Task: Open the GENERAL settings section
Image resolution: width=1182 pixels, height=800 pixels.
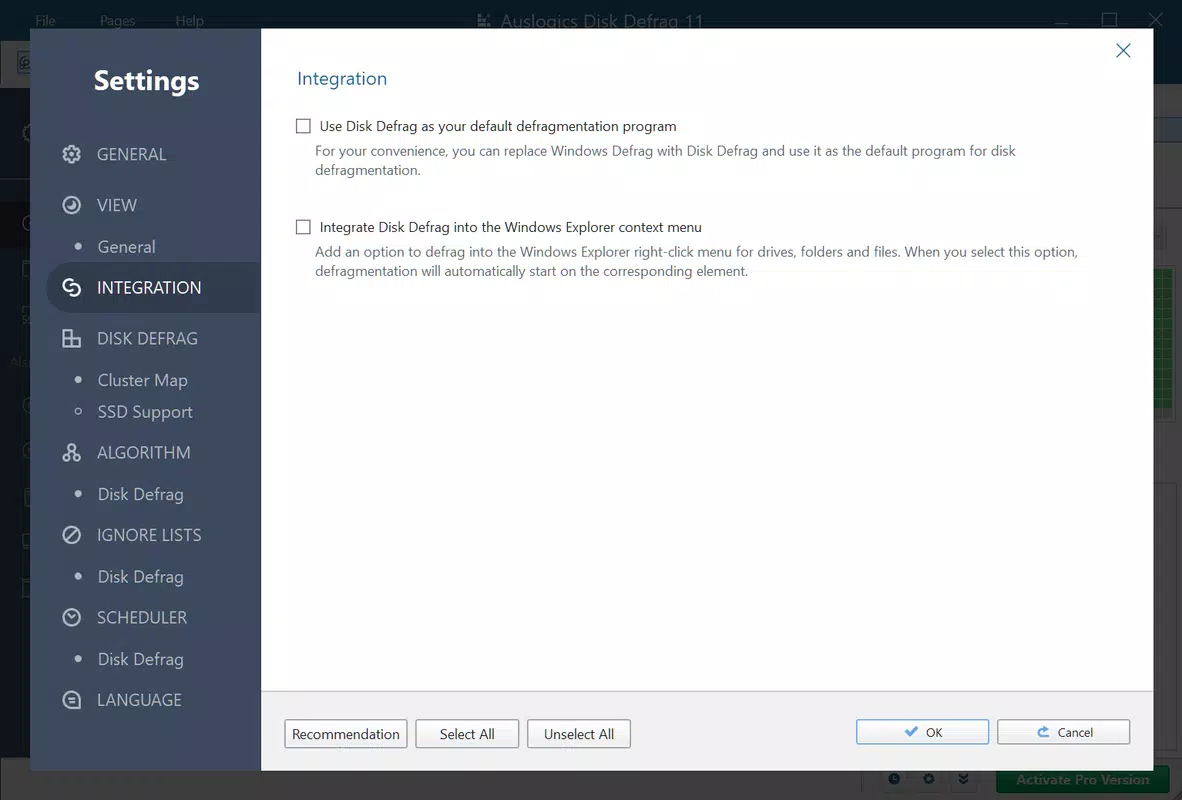Action: [x=131, y=154]
